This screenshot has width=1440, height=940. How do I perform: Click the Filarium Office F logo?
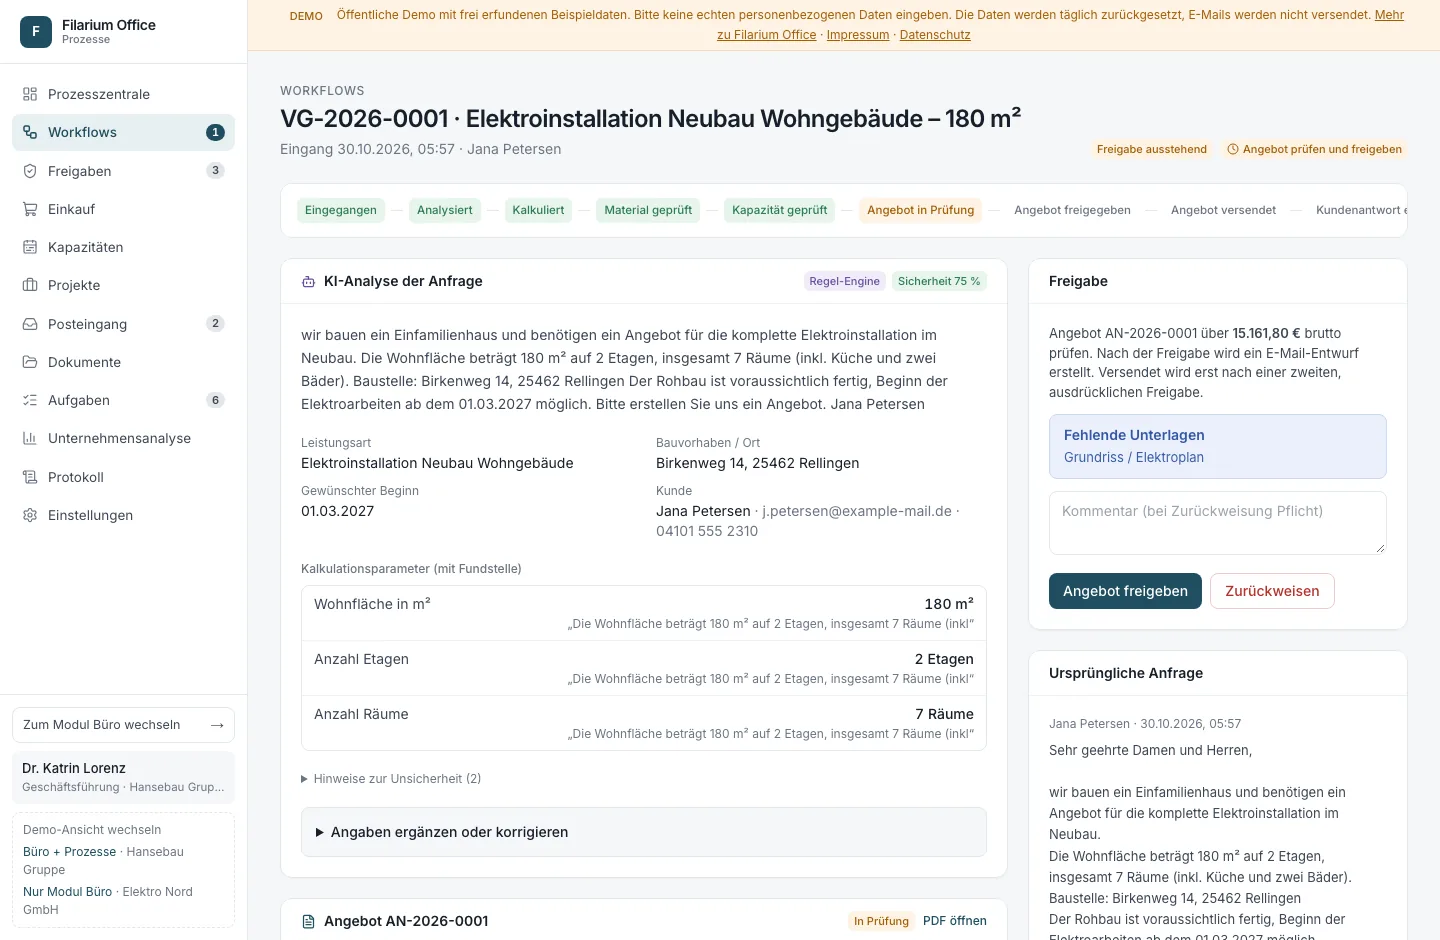[36, 32]
